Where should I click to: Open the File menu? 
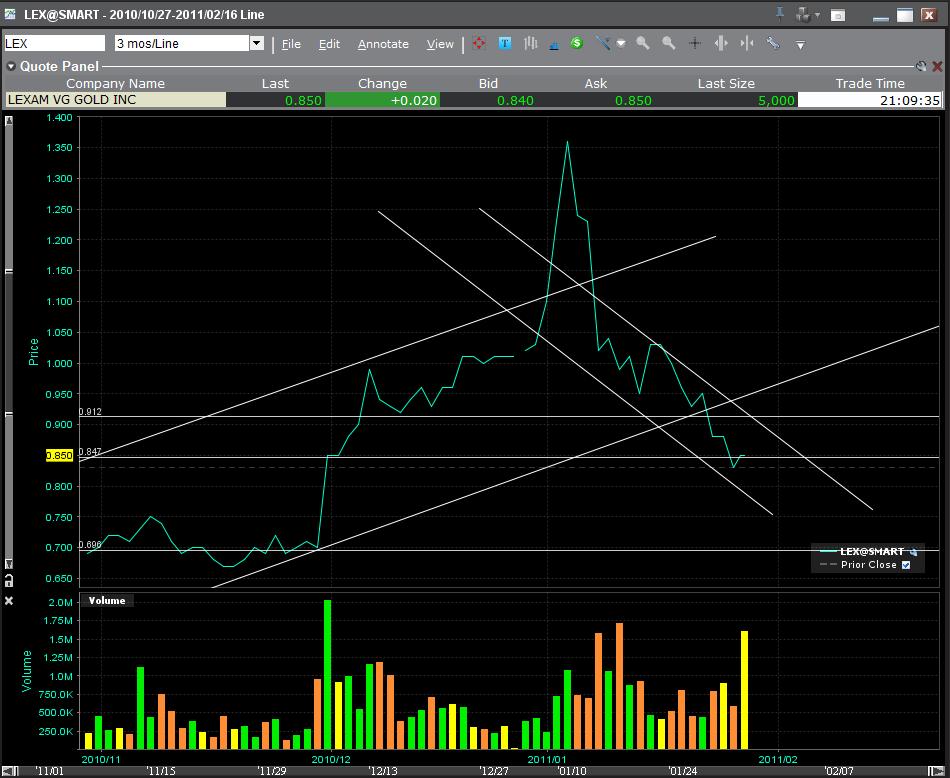(x=291, y=44)
